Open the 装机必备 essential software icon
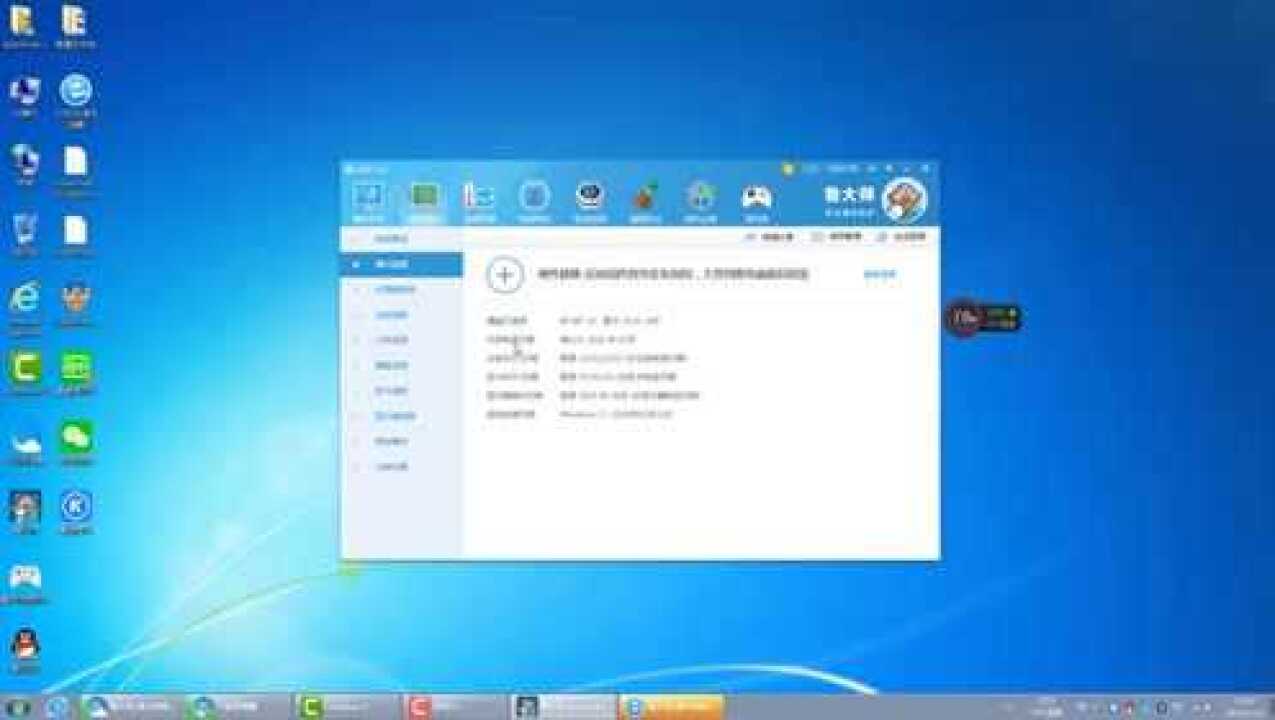This screenshot has height=720, width=1275. click(x=700, y=199)
